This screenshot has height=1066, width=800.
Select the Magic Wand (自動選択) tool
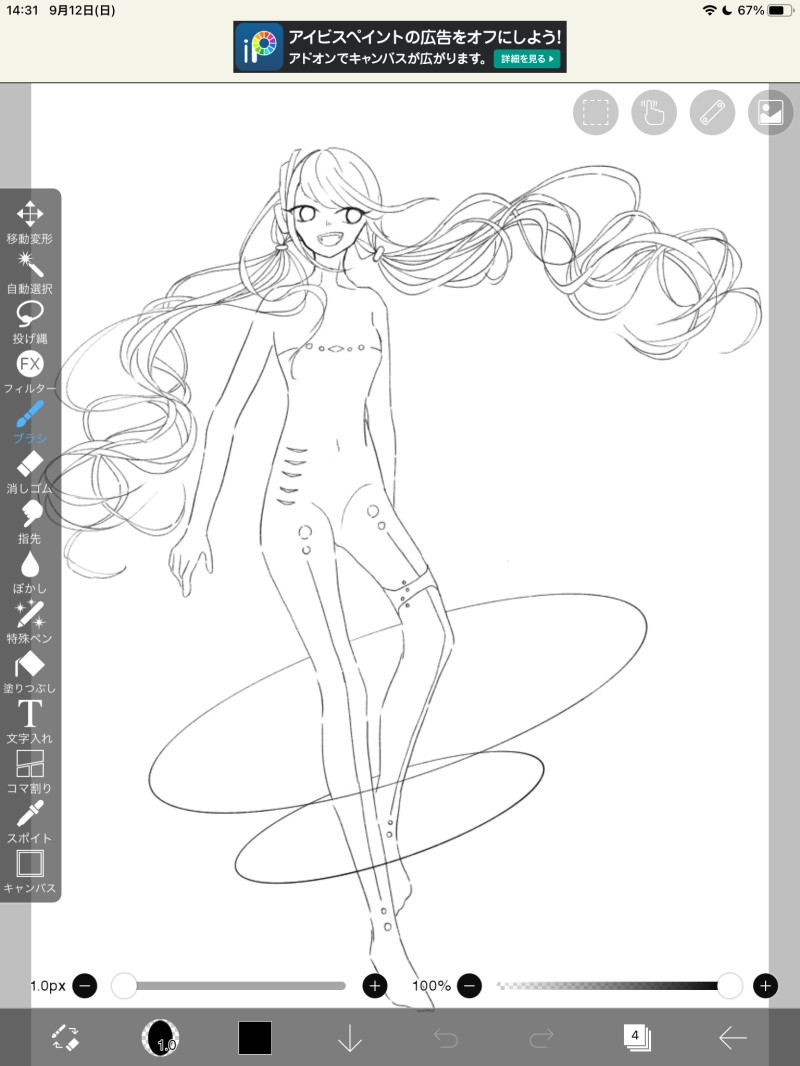coord(30,273)
